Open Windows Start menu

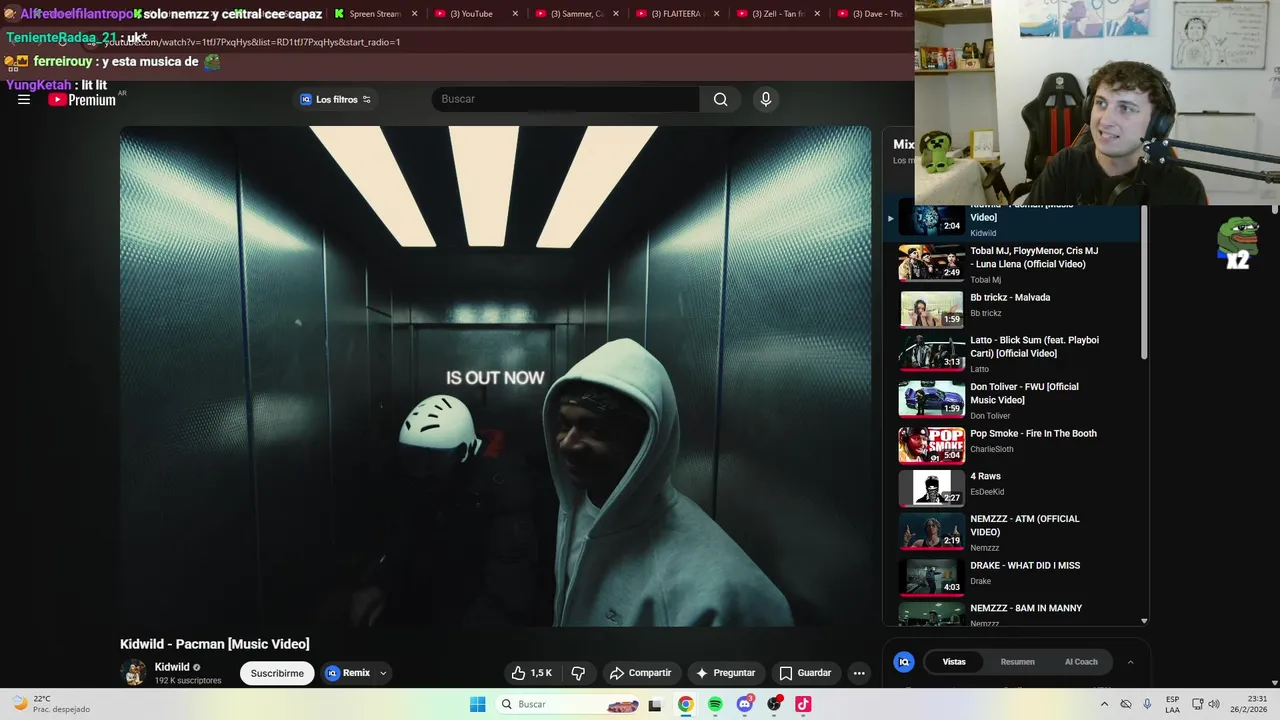tap(478, 704)
